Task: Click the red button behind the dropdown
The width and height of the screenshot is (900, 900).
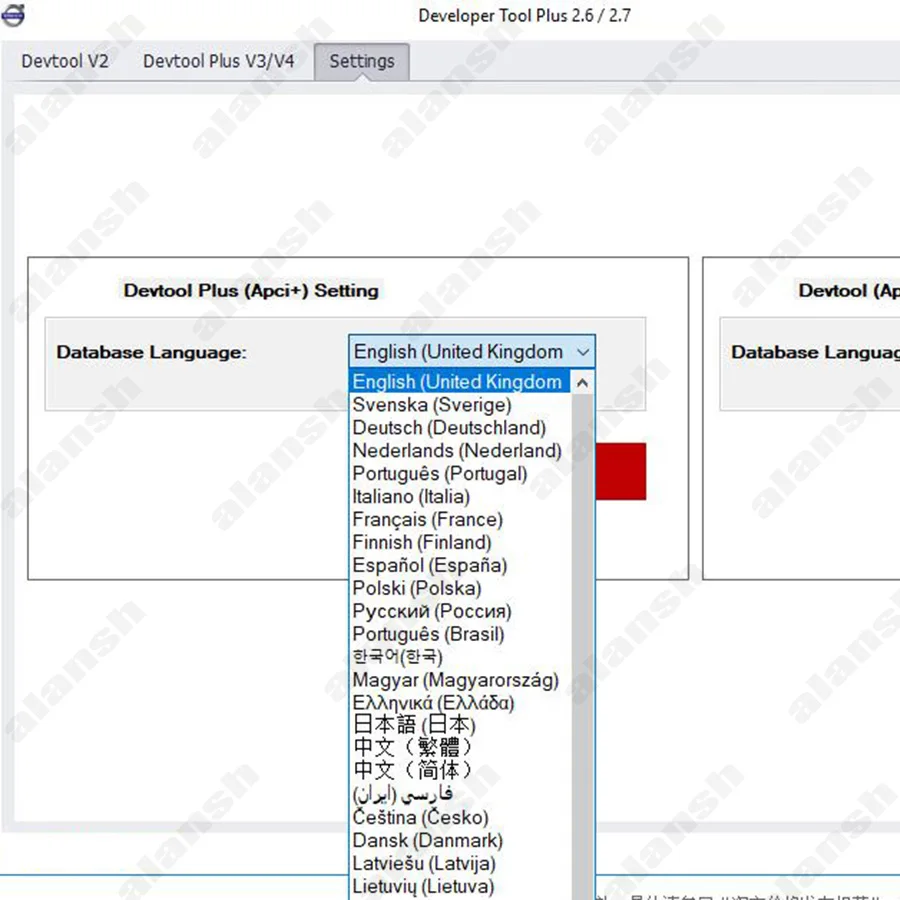Action: pyautogui.click(x=621, y=471)
